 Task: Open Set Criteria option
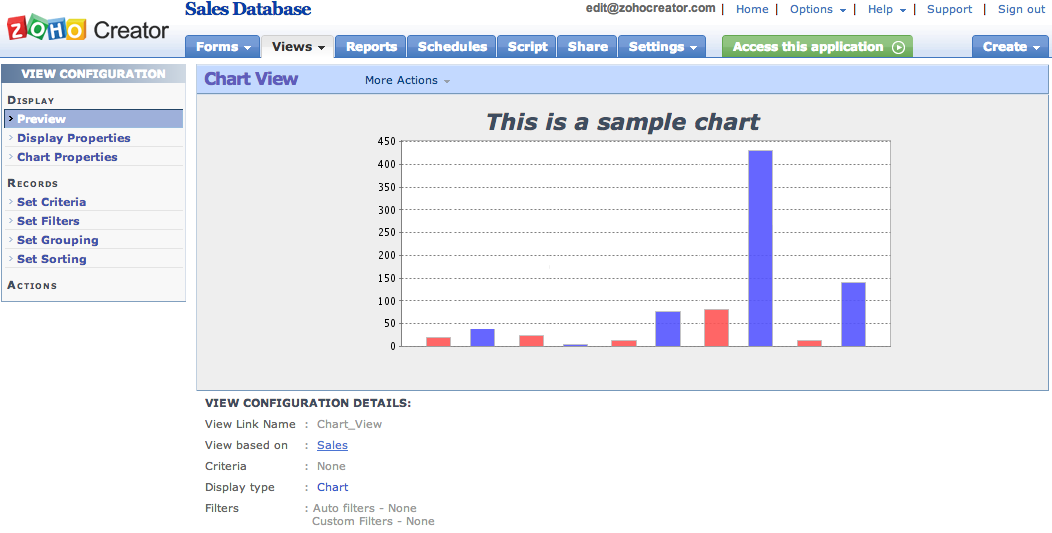[52, 201]
